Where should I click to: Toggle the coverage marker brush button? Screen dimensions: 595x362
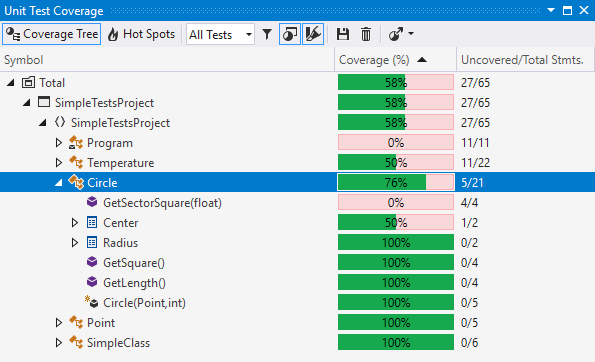coord(313,34)
